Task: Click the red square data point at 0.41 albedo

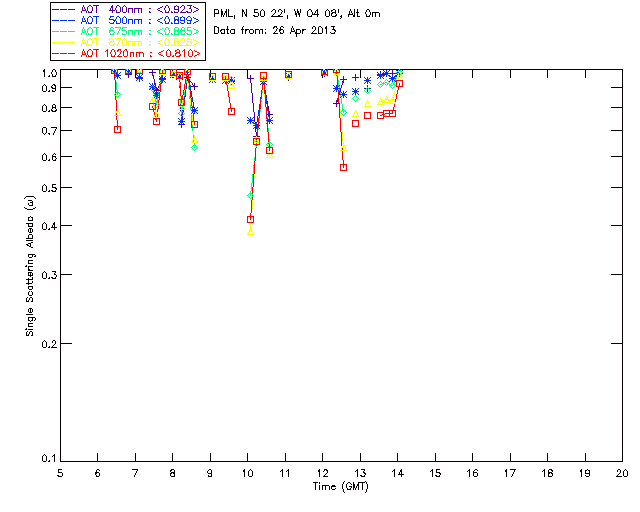Action: pos(251,220)
